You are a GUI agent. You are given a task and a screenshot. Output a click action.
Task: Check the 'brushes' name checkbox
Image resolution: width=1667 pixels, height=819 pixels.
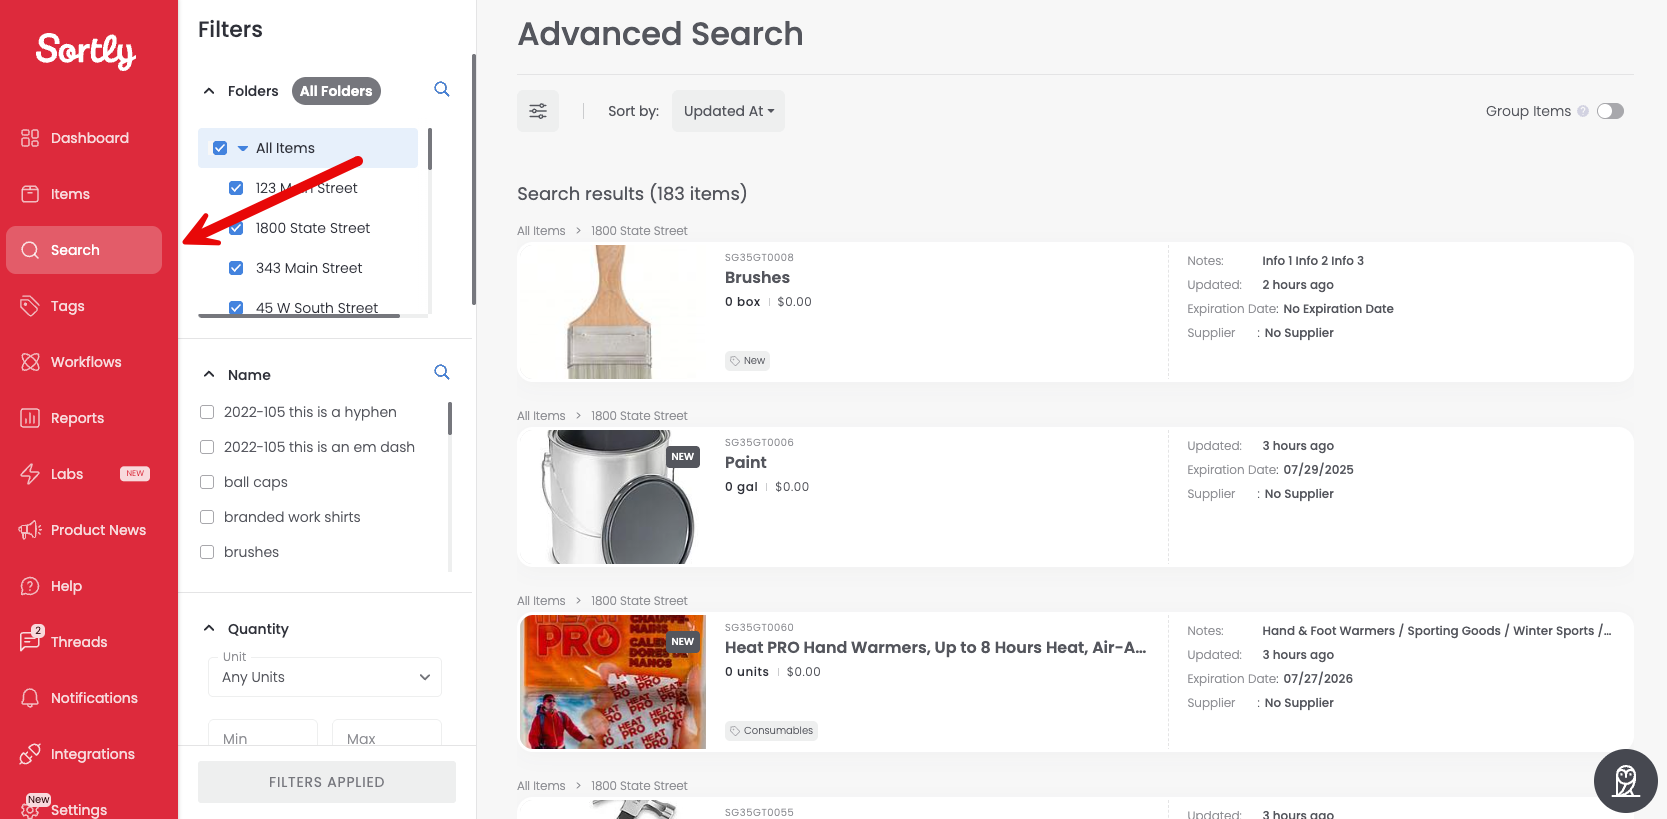[207, 552]
